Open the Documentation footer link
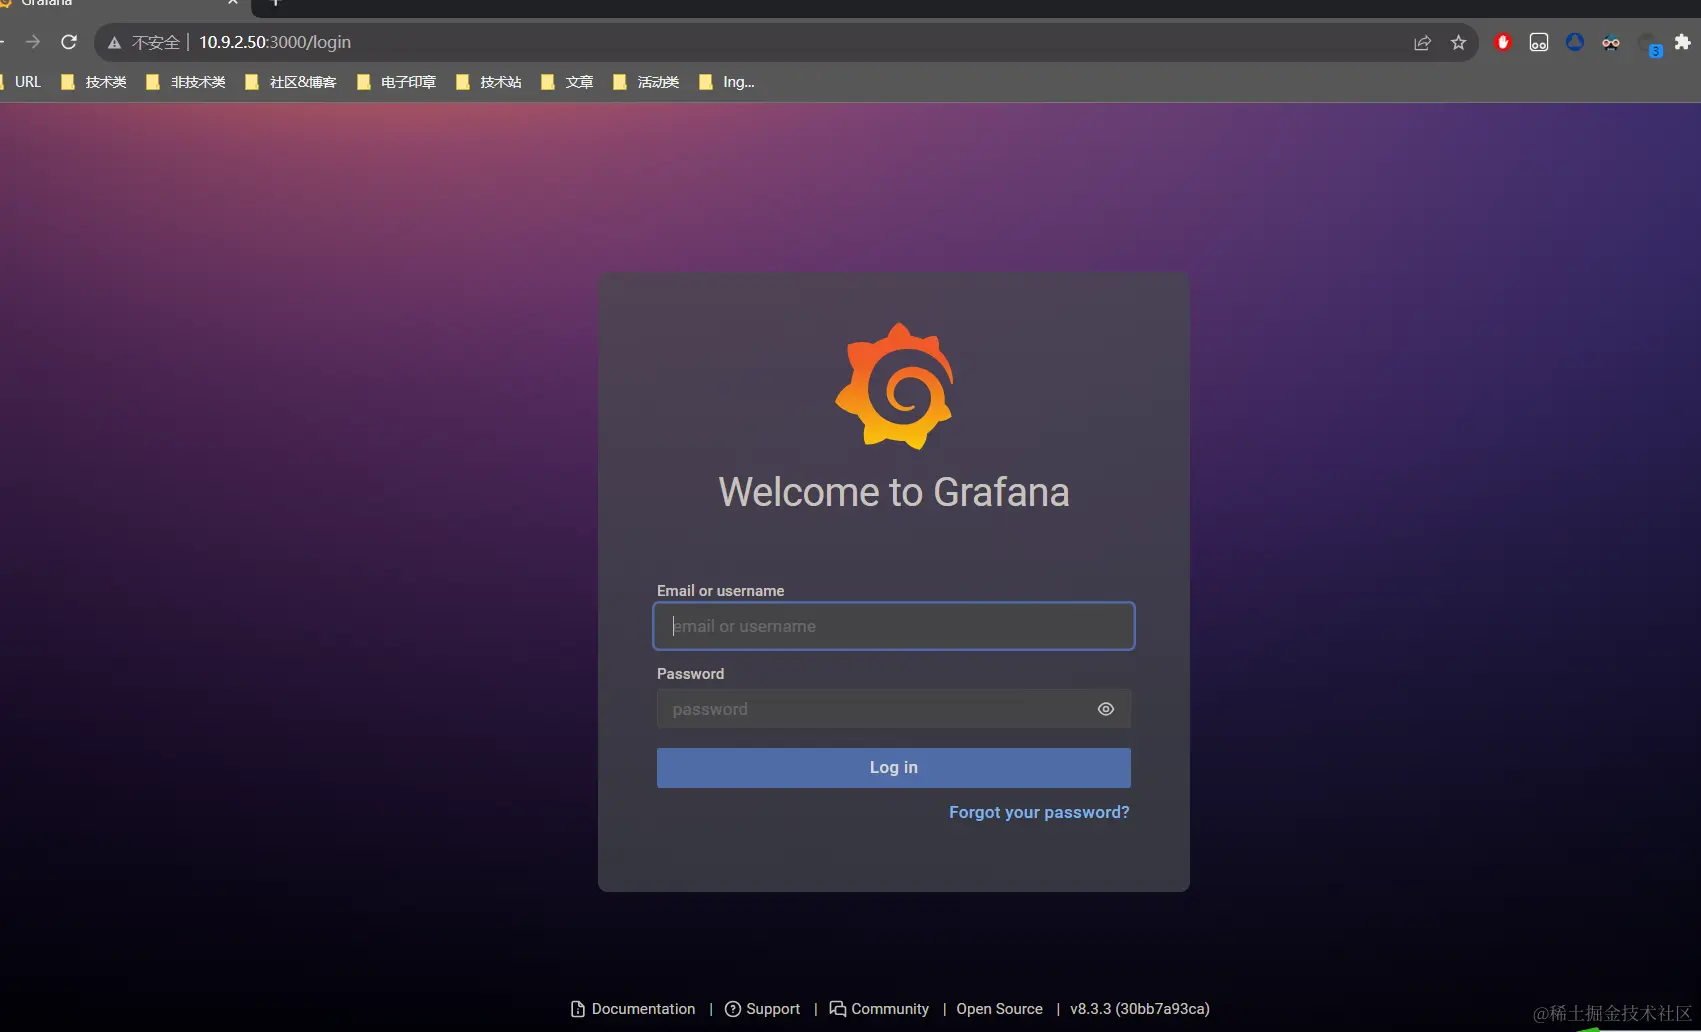Screen dimensions: 1701x1032 (633, 1009)
